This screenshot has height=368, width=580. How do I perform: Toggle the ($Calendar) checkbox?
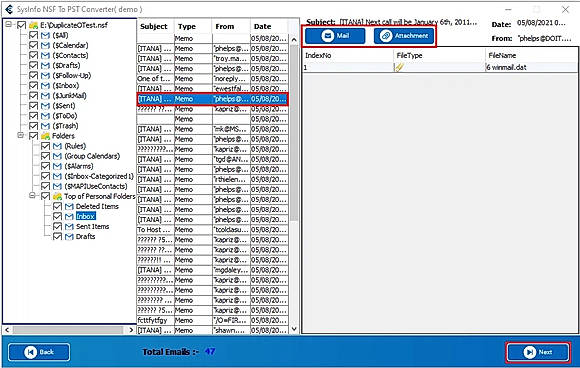tap(33, 45)
